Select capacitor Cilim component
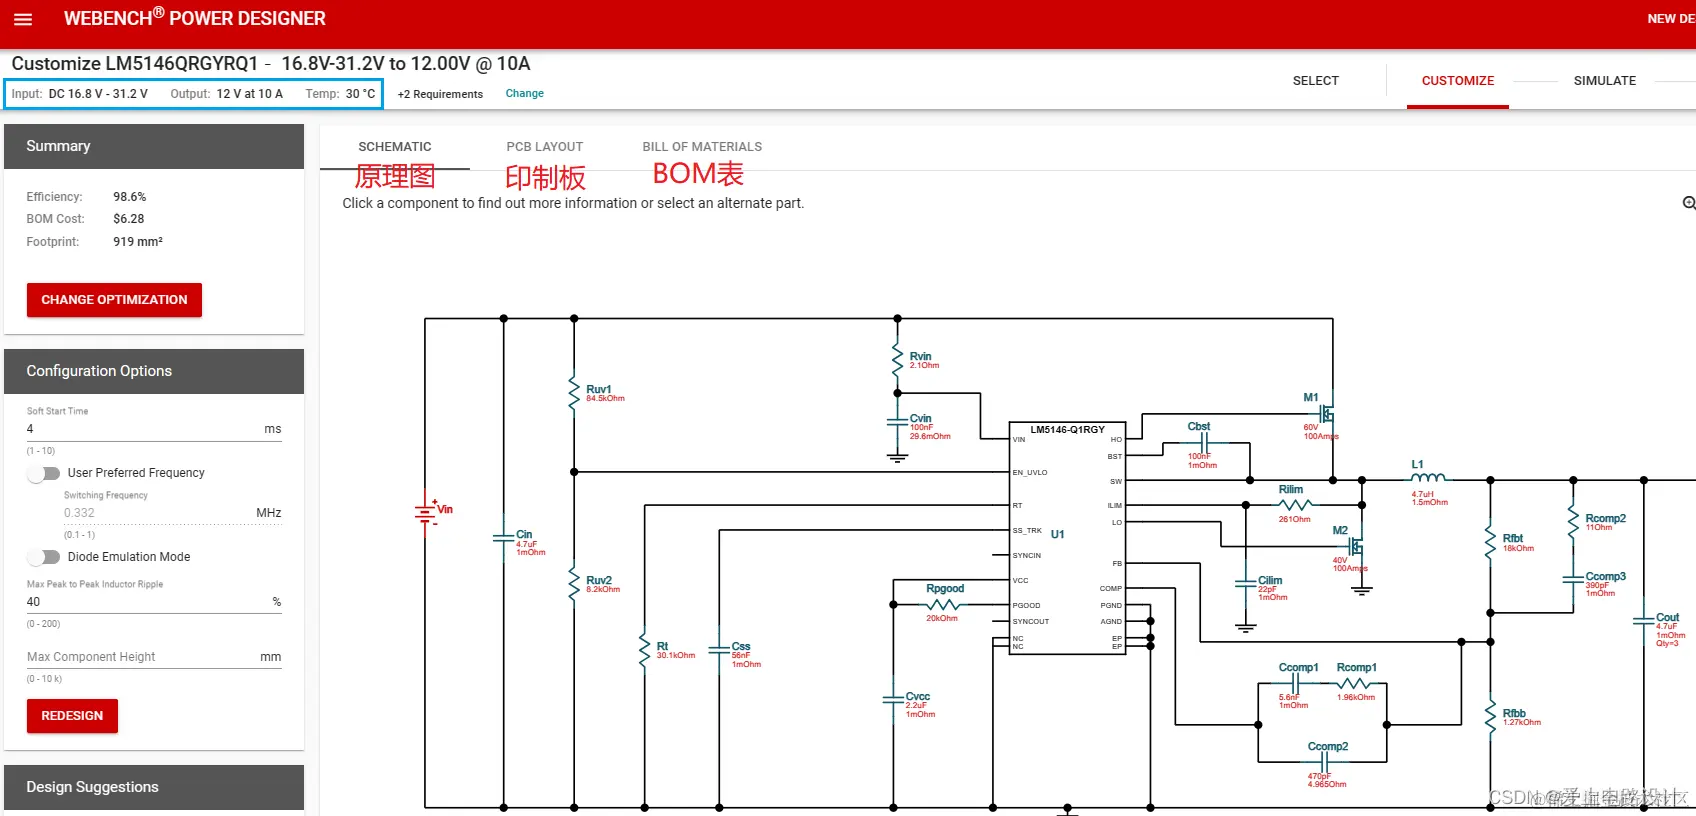Viewport: 1696px width, 816px height. tap(1245, 584)
